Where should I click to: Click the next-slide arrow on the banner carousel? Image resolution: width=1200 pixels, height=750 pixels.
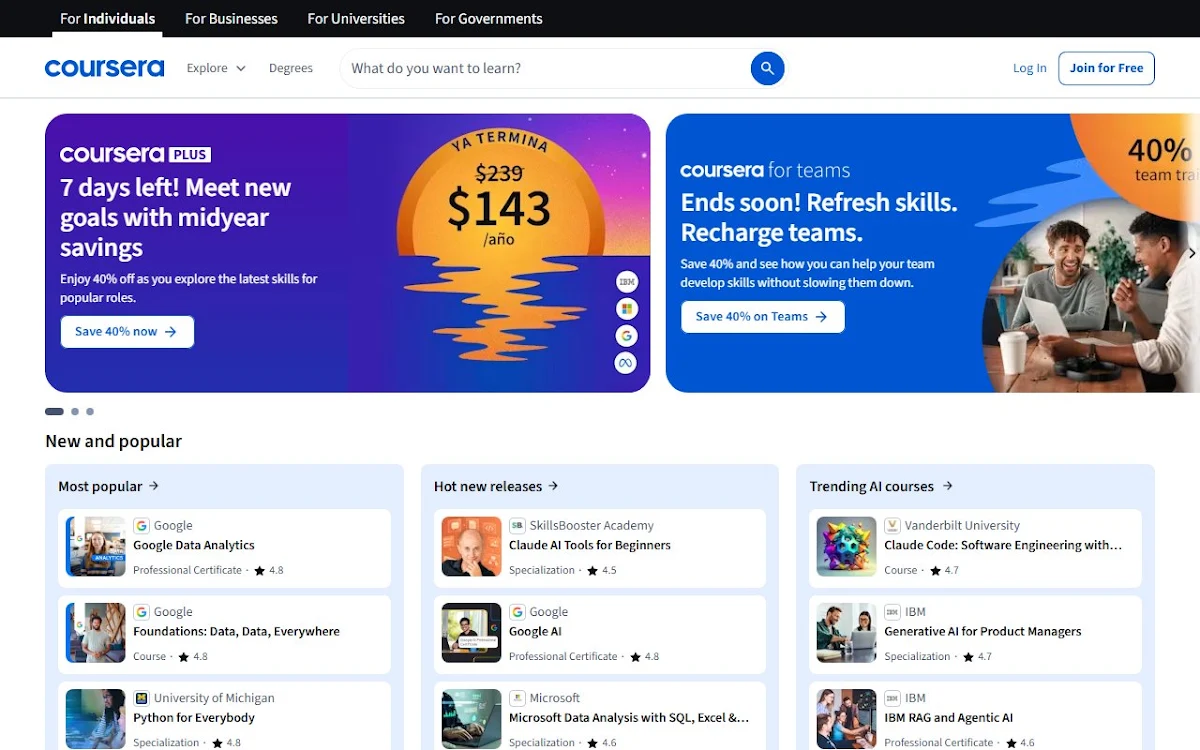pos(1191,253)
